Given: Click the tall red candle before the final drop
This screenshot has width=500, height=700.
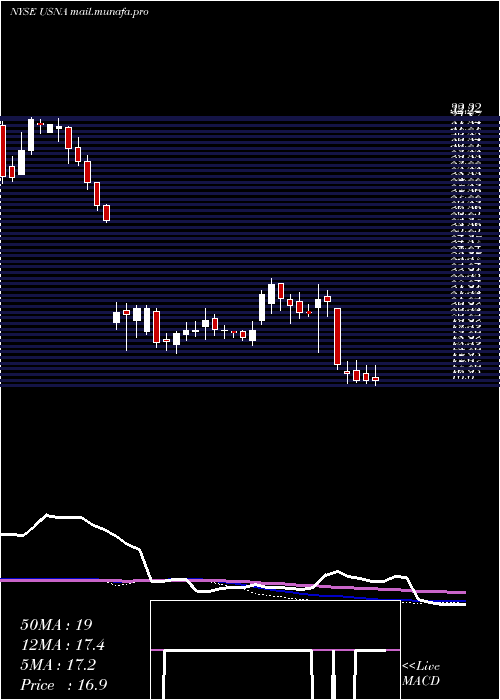Looking at the screenshot, I should tap(338, 338).
